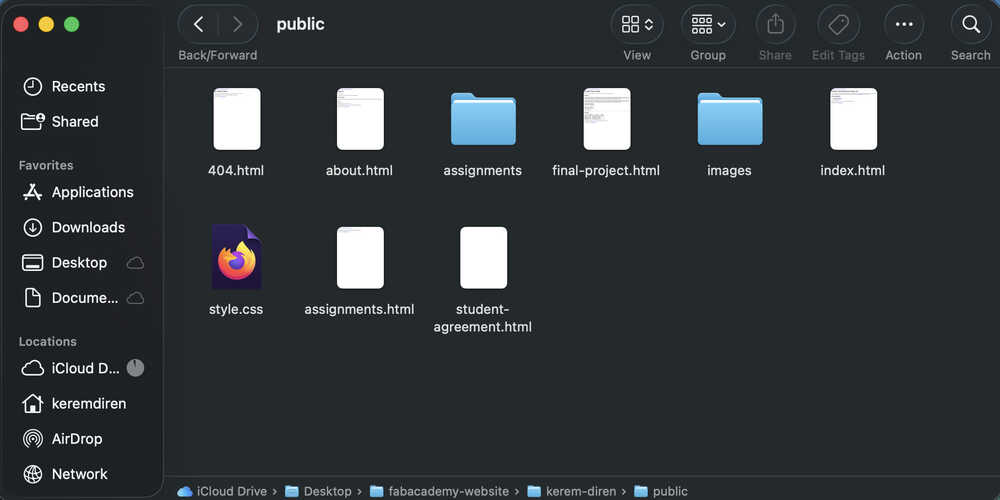Click the final-project.html file name

(606, 171)
